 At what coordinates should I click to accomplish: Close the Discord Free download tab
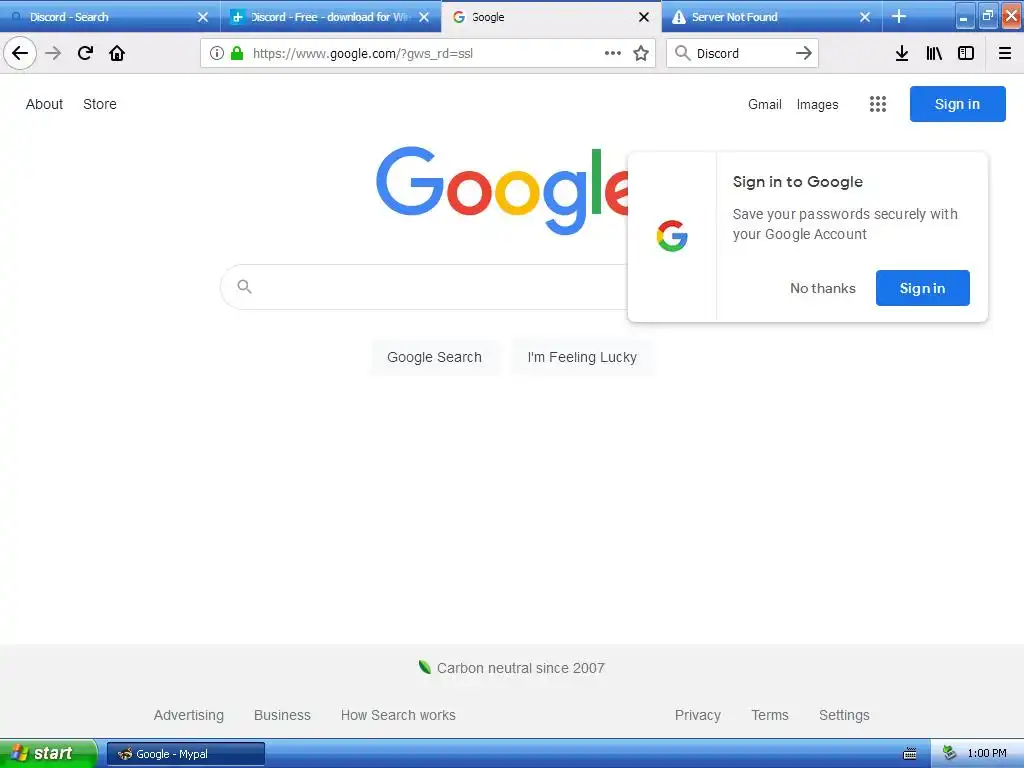coord(424,17)
